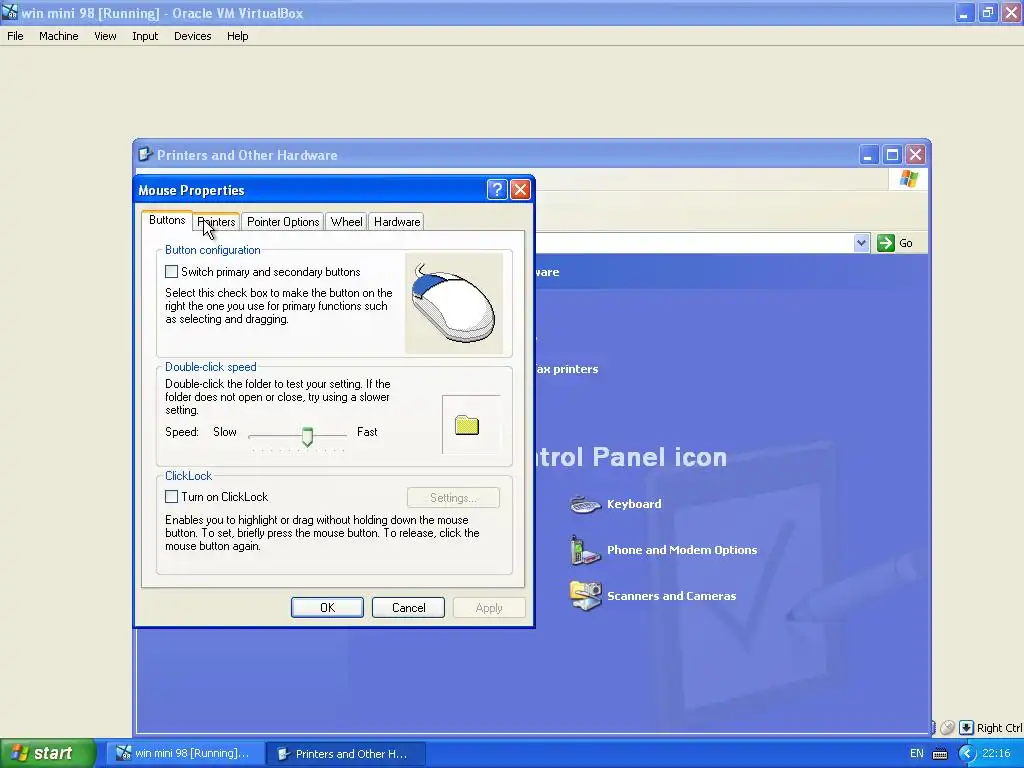Click the ClickLock Settings button
This screenshot has height=768, width=1024.
coord(453,498)
